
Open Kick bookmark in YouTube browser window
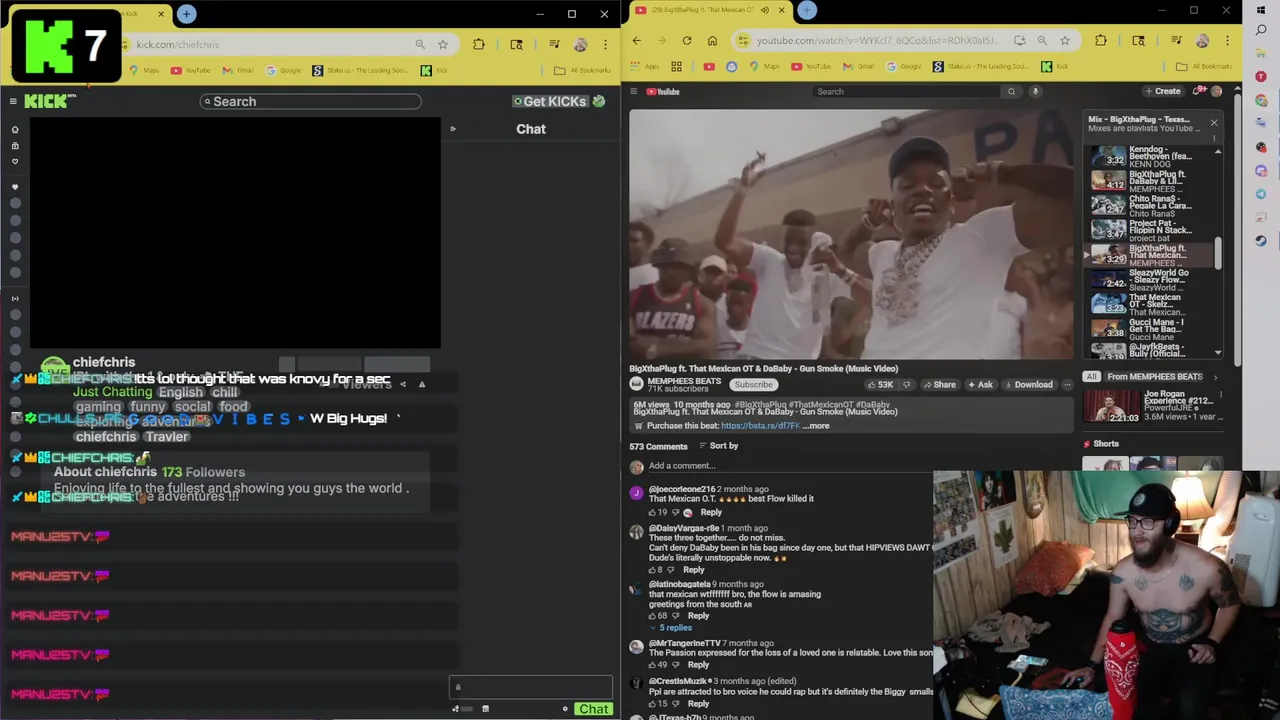click(1055, 66)
